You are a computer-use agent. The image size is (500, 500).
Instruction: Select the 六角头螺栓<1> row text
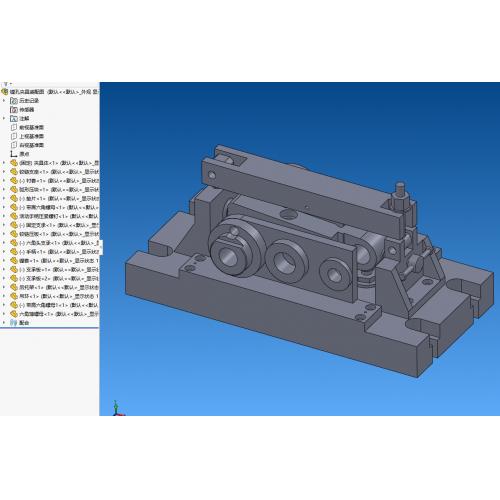pos(59,314)
